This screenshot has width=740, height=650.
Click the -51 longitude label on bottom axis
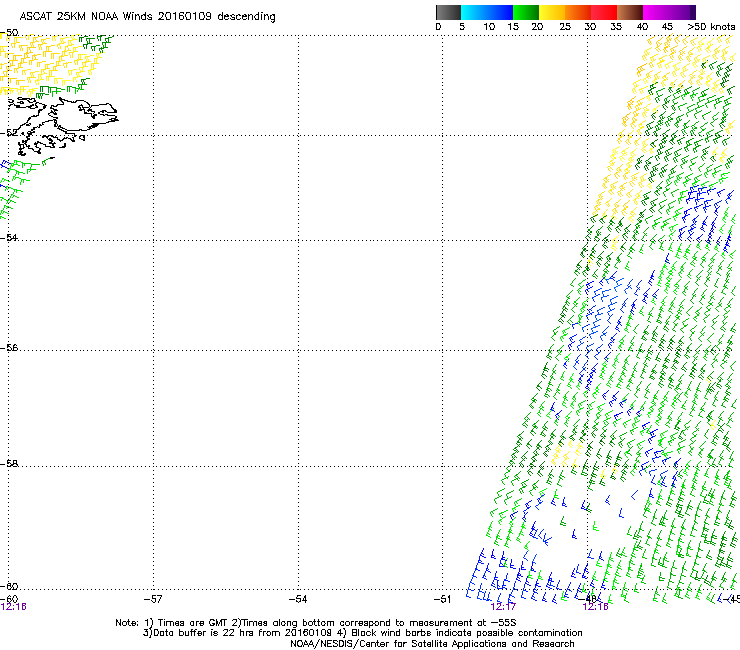(x=443, y=599)
